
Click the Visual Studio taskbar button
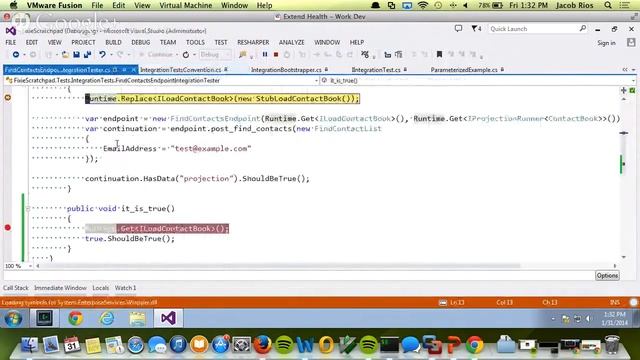[168, 318]
